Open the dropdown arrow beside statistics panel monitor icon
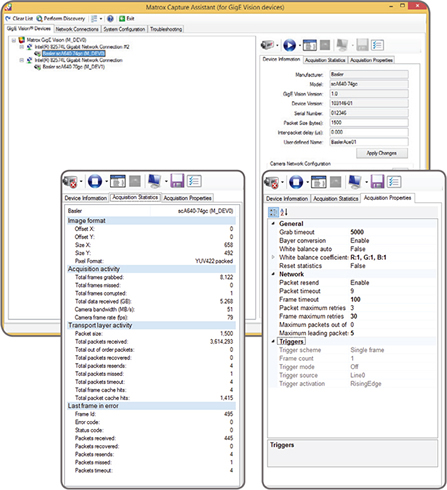This screenshot has height=490, width=447. [x=166, y=182]
